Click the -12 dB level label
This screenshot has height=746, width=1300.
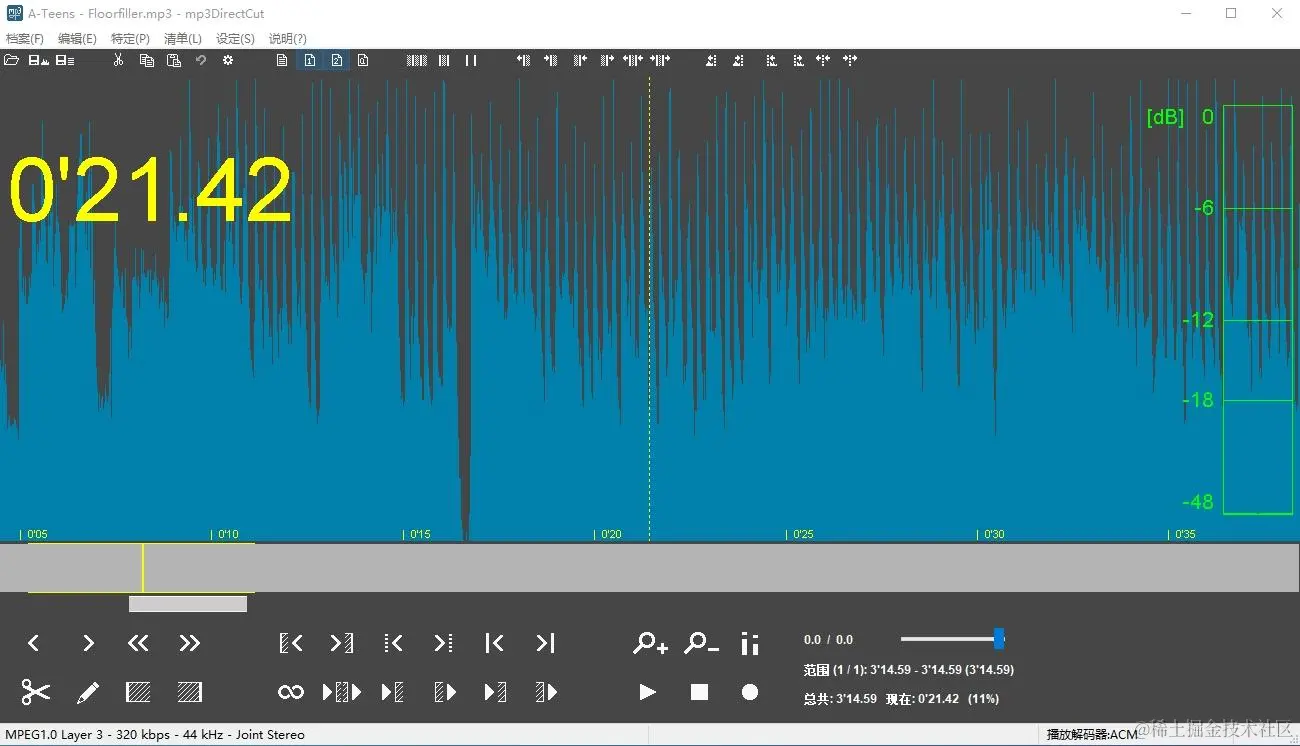pos(1197,320)
